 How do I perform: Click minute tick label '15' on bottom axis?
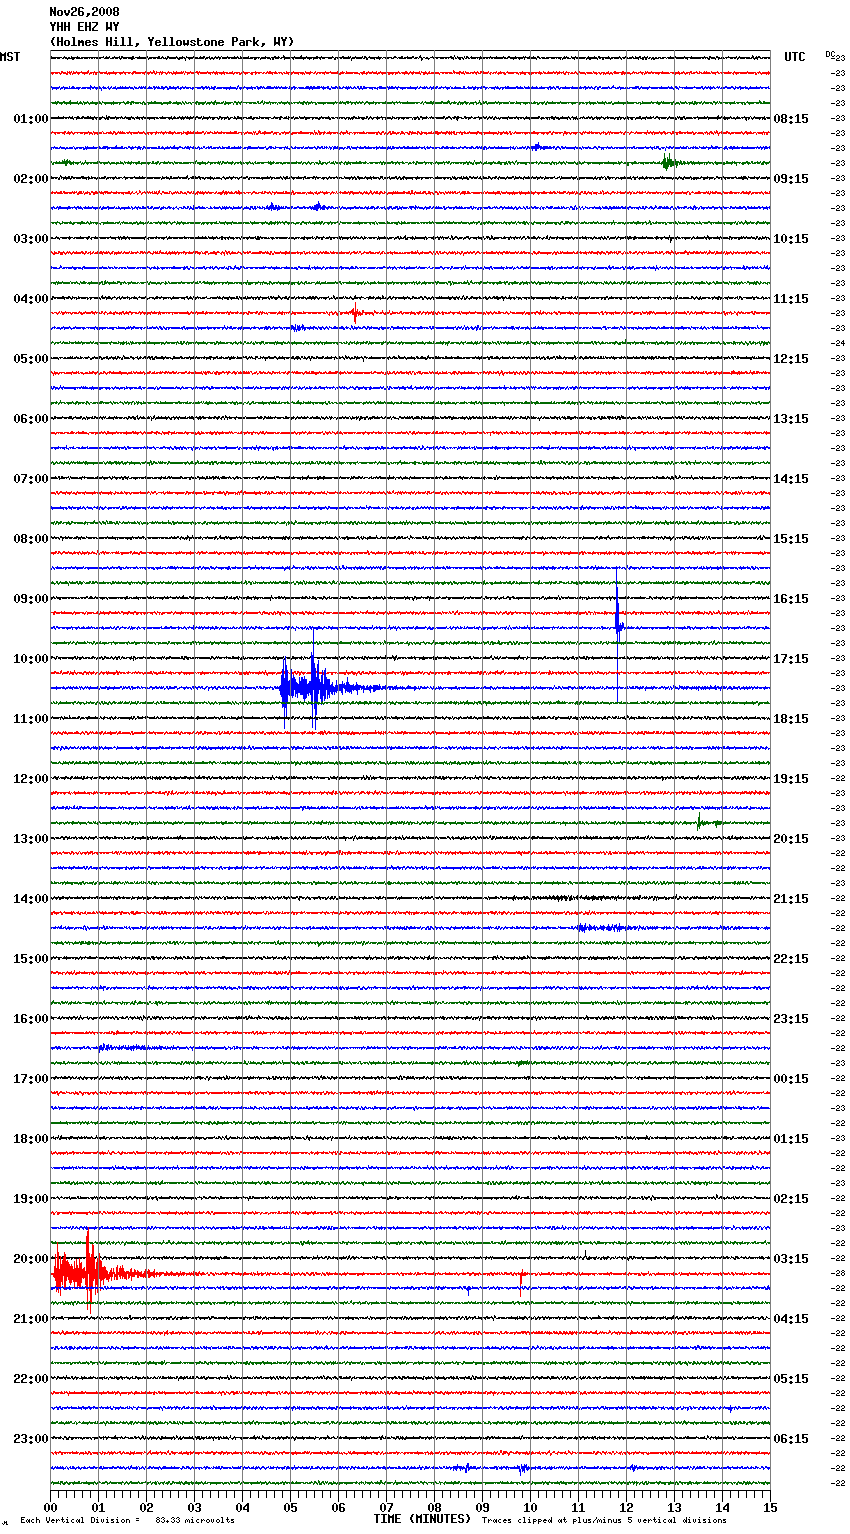click(770, 1507)
